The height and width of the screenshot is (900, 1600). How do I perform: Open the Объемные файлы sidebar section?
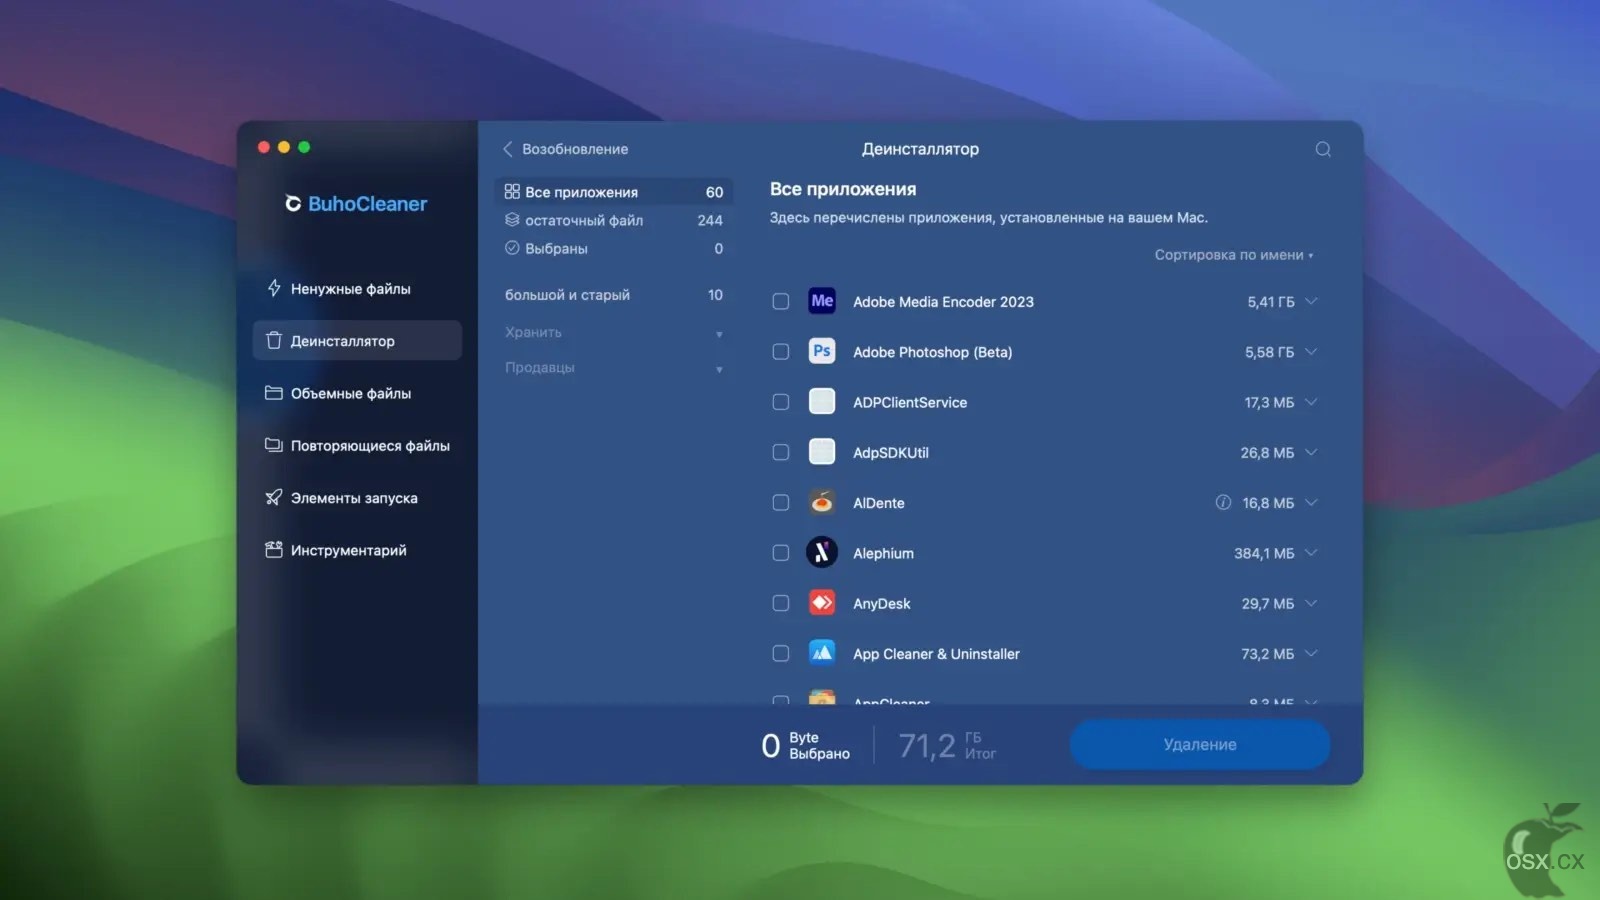point(357,393)
